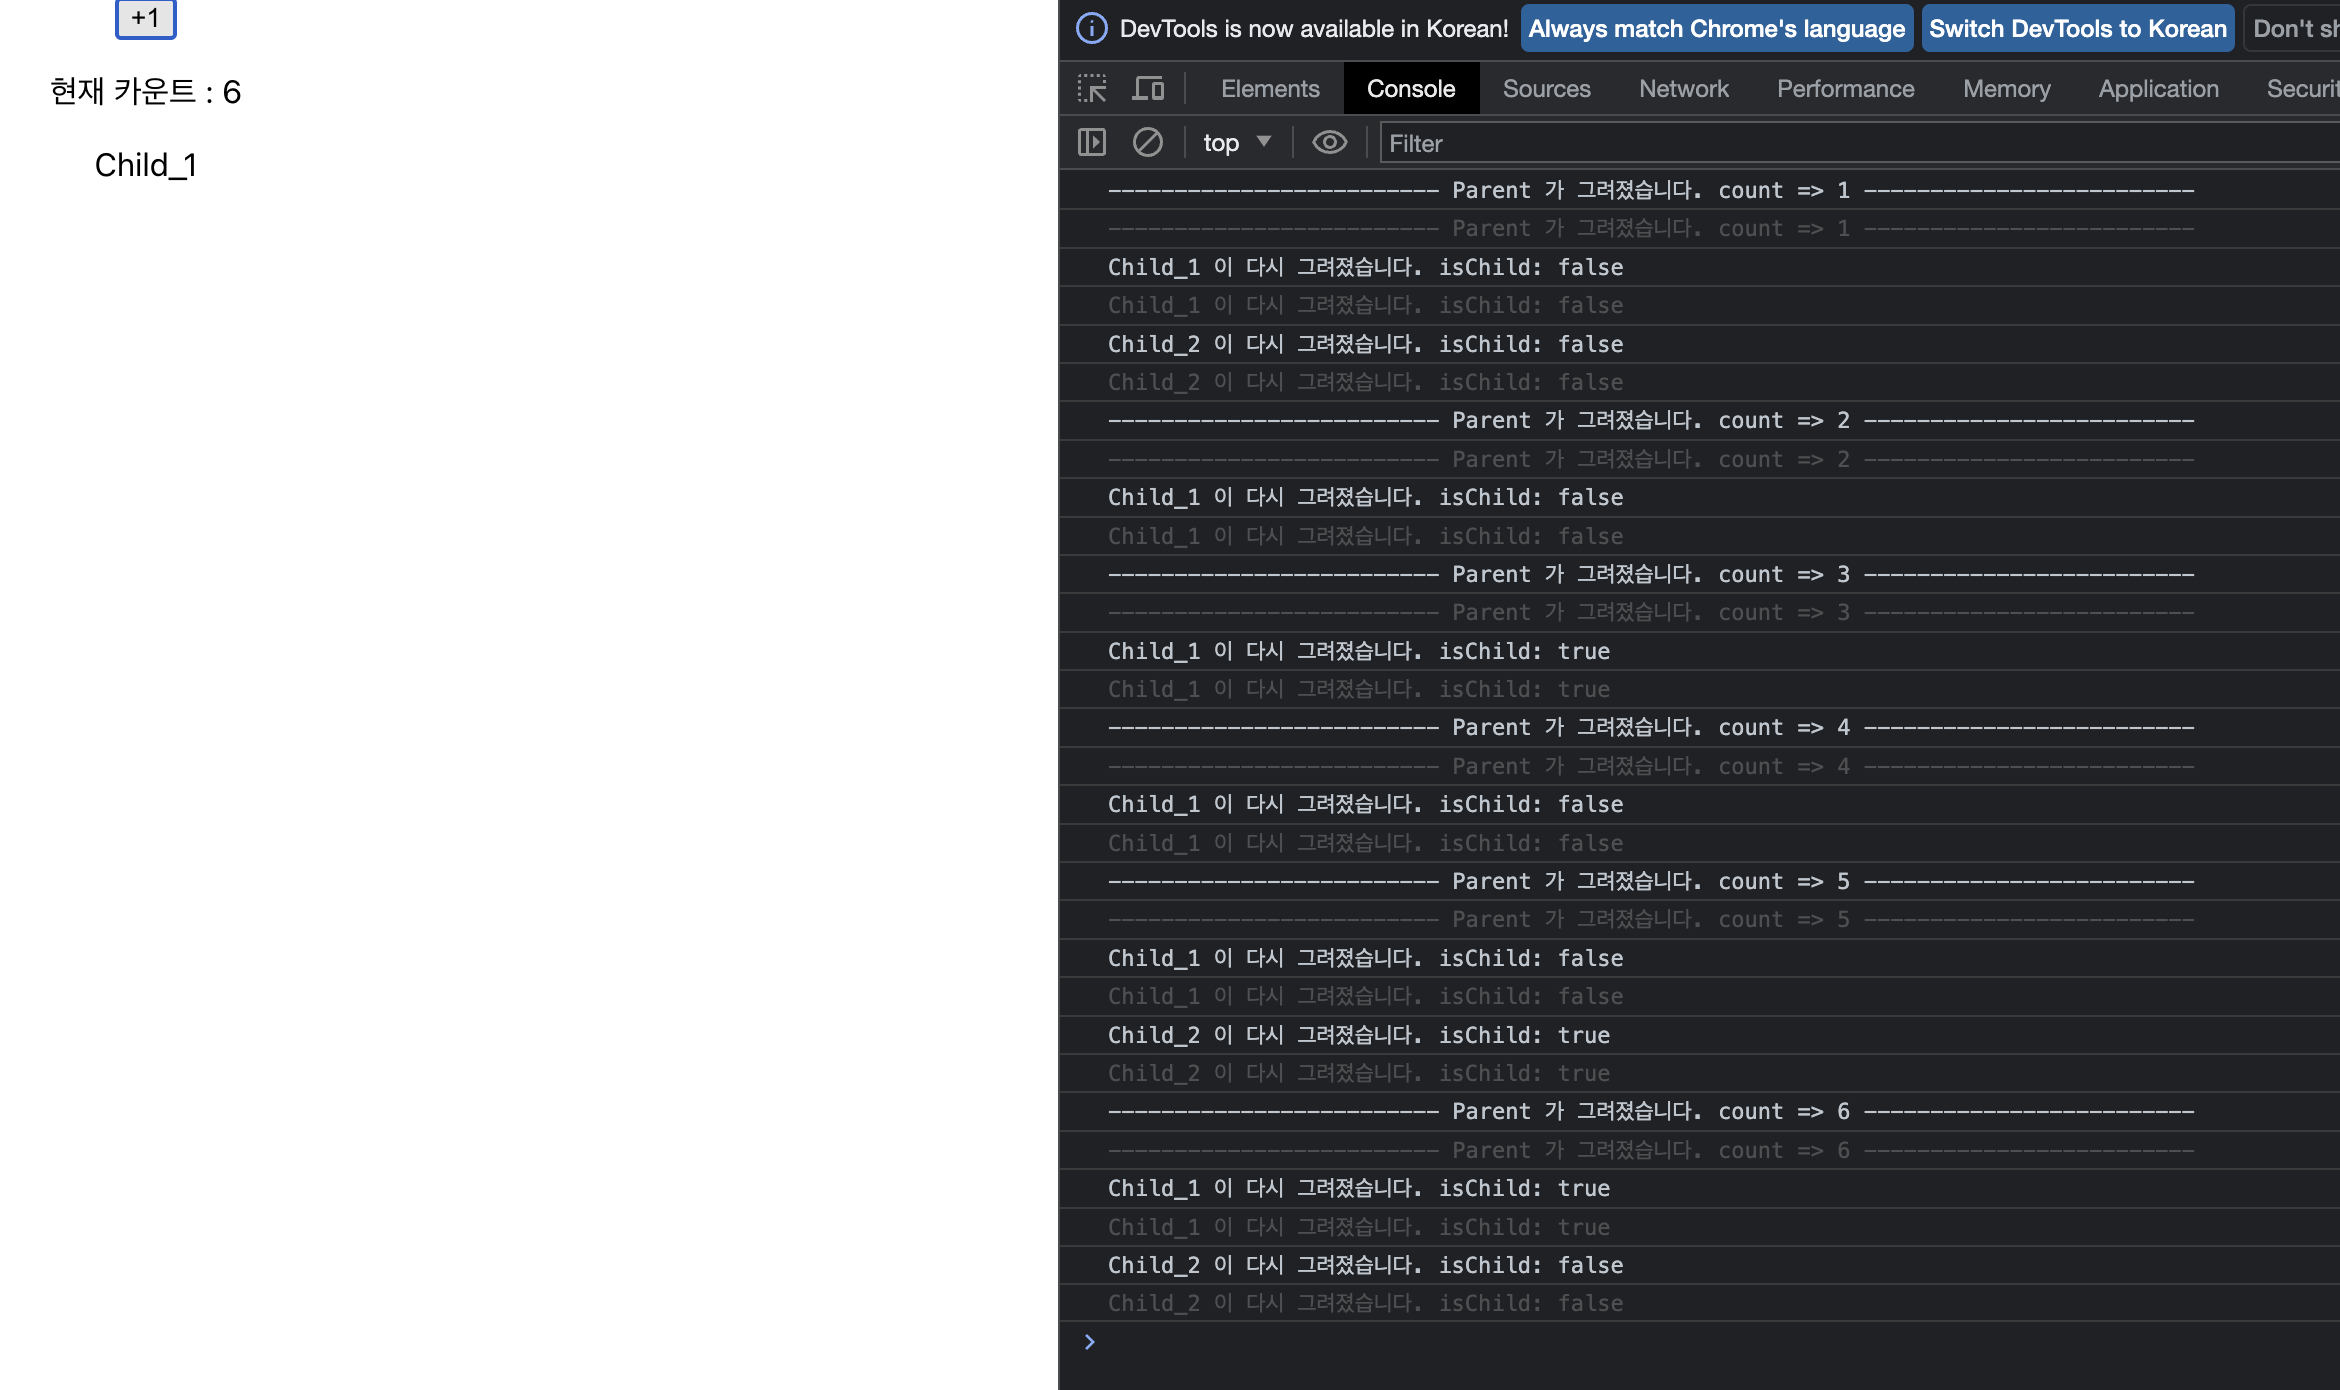Toggle the device toolbar icon
2340x1390 pixels.
(1148, 89)
